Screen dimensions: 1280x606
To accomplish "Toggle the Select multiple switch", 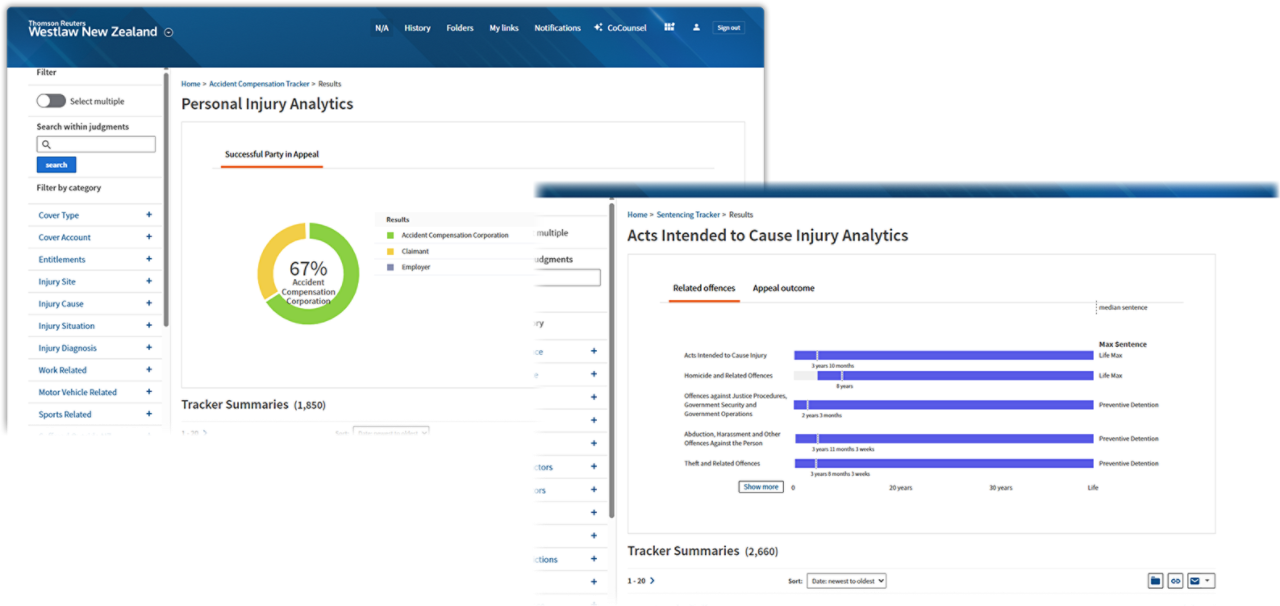I will click(51, 101).
